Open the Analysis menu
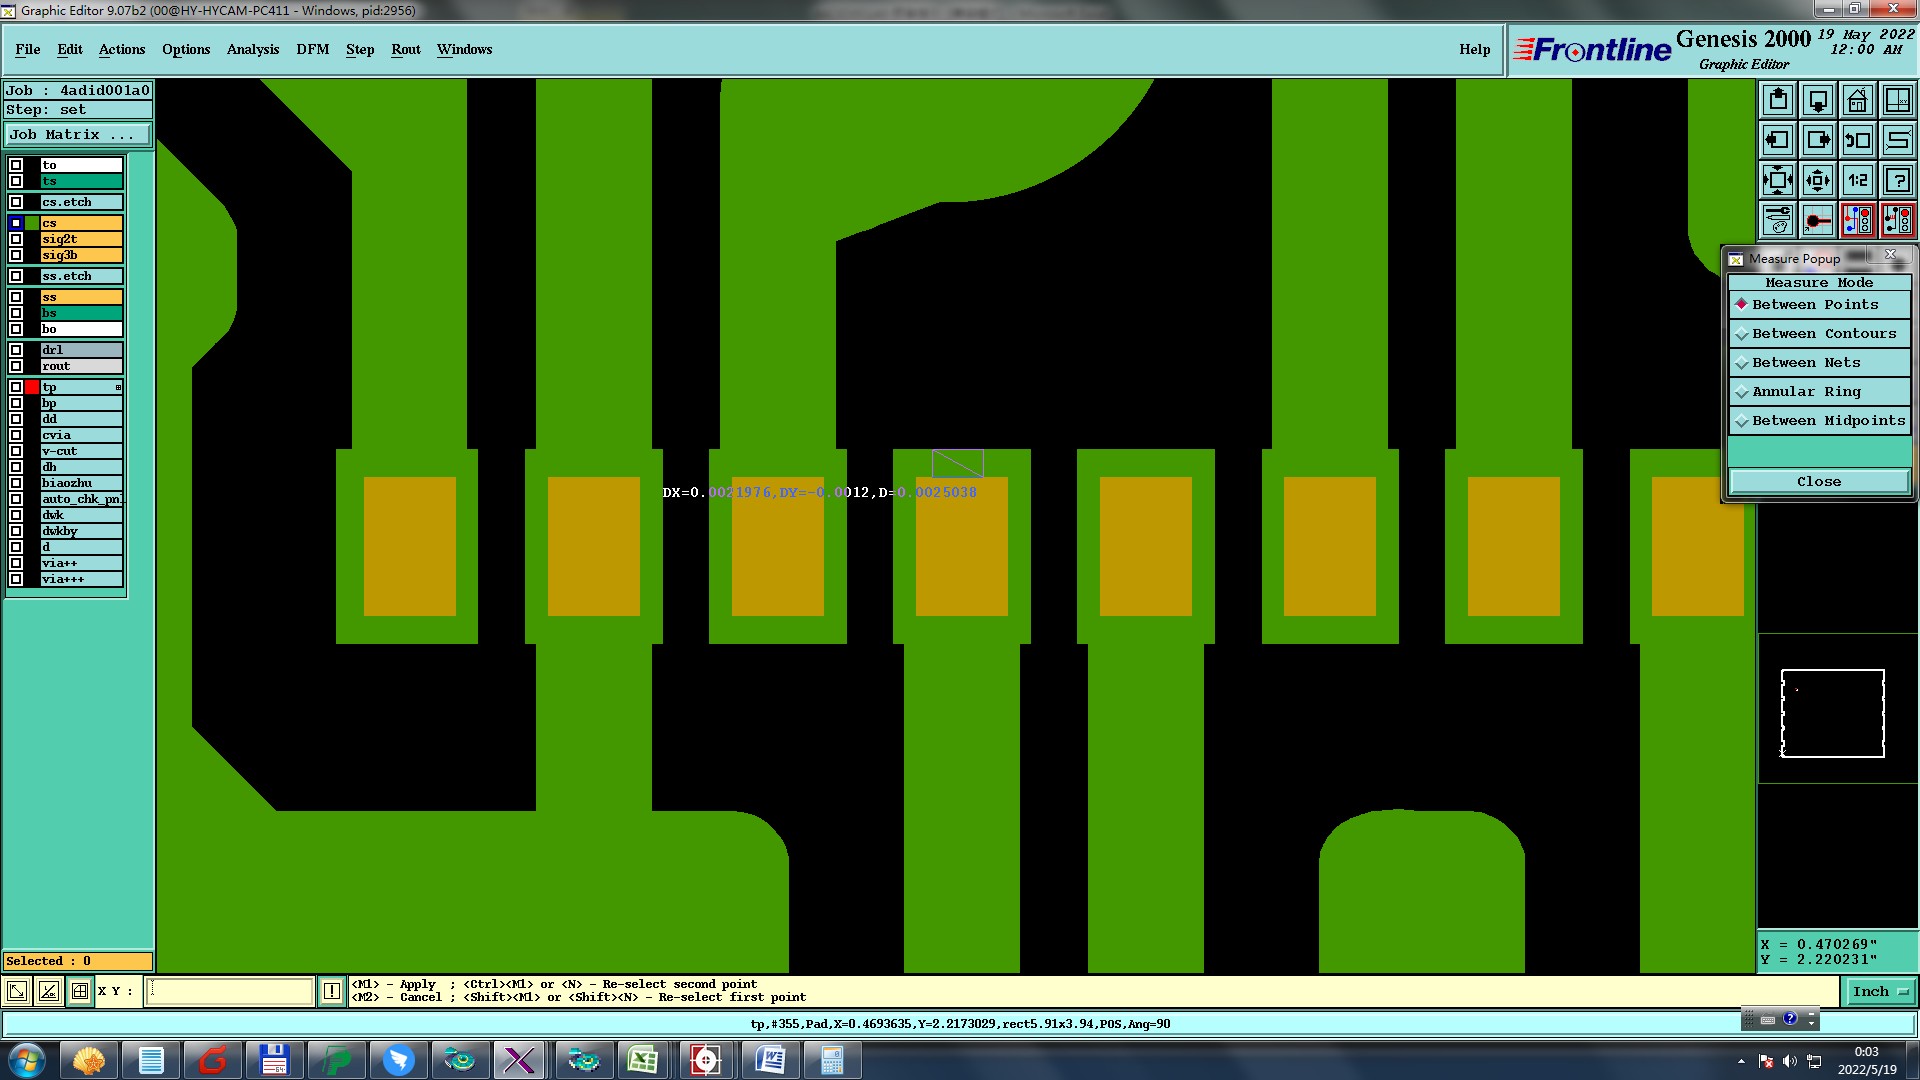This screenshot has height=1080, width=1920. (x=252, y=49)
